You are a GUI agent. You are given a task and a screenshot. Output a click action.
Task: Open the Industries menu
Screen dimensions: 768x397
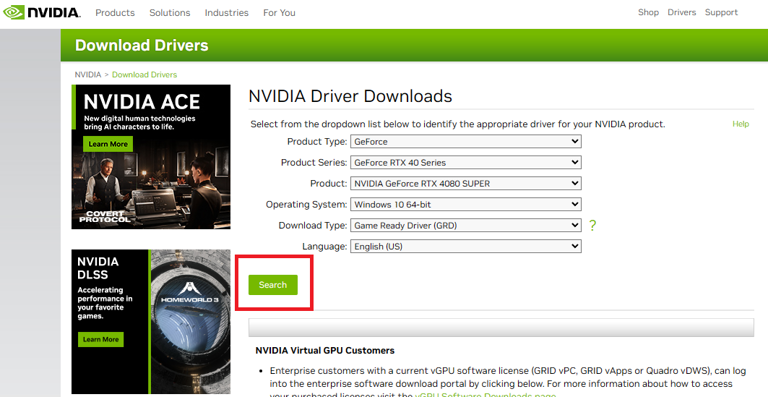(226, 13)
